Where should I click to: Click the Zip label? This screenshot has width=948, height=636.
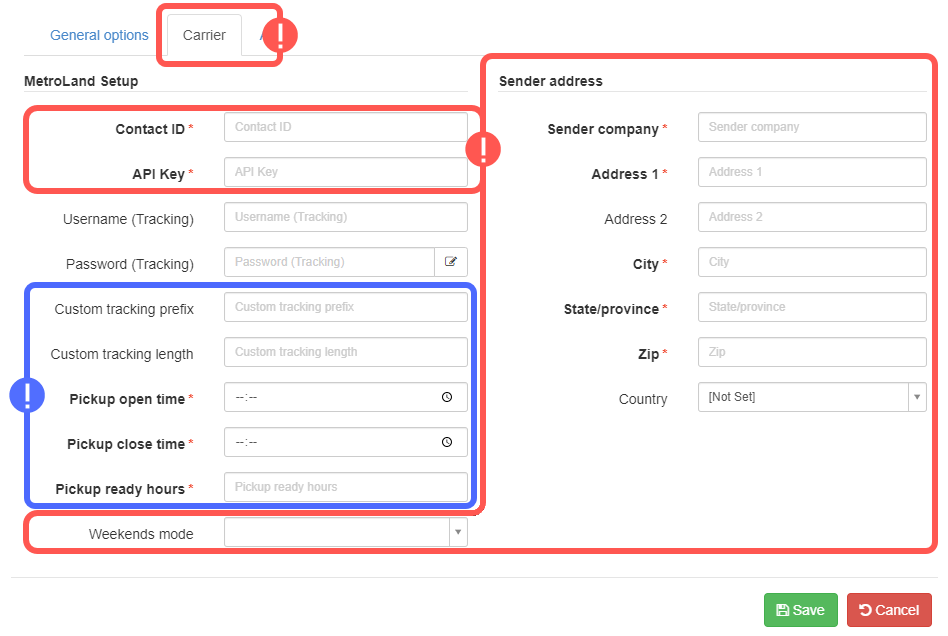pos(649,354)
